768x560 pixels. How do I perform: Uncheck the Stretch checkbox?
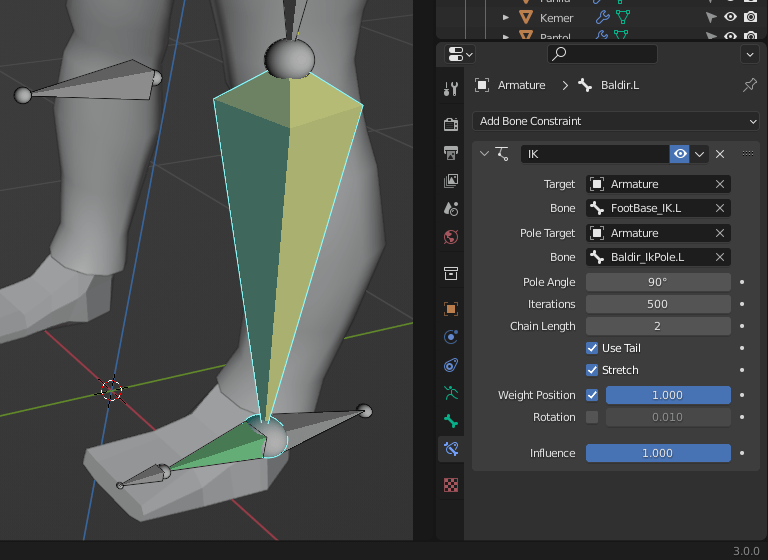592,370
